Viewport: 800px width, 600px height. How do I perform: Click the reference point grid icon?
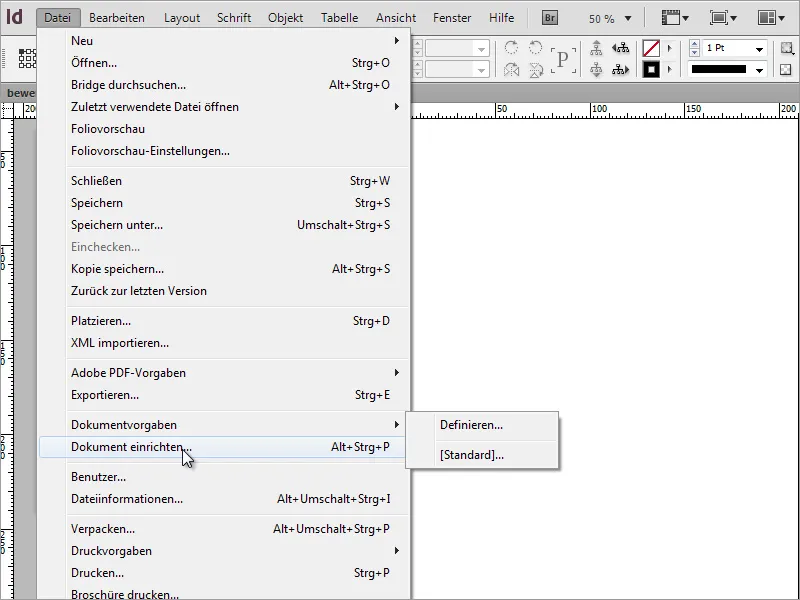point(28,58)
